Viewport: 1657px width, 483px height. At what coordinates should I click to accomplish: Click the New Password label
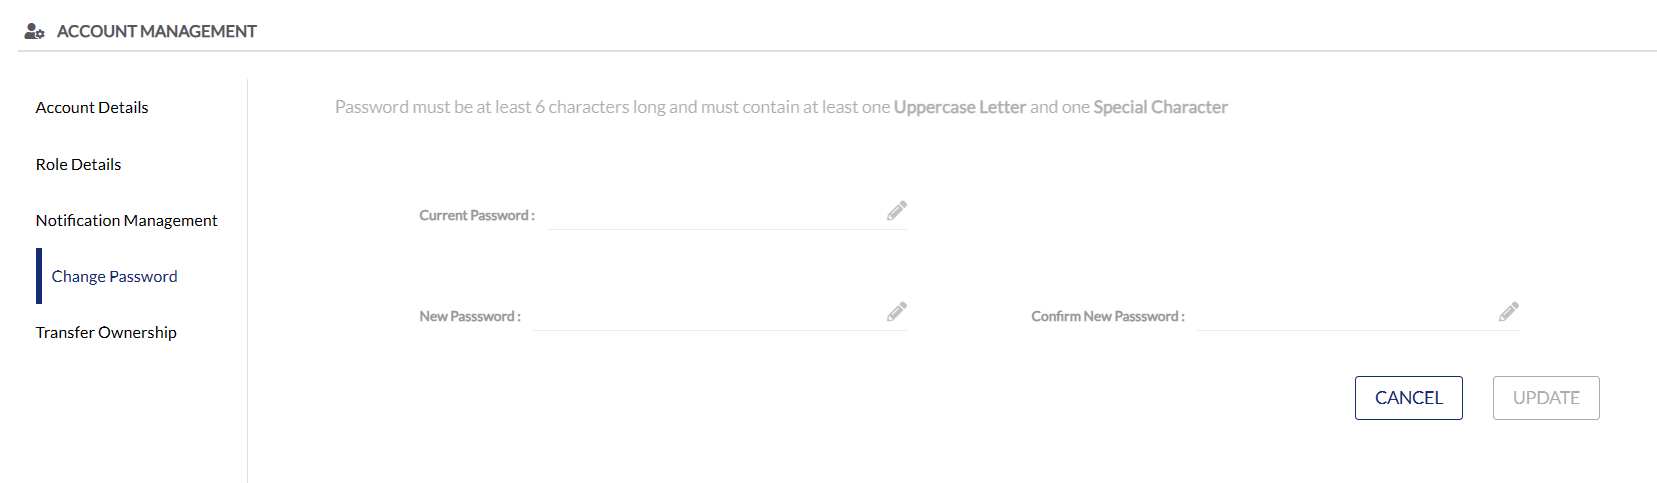coord(470,316)
